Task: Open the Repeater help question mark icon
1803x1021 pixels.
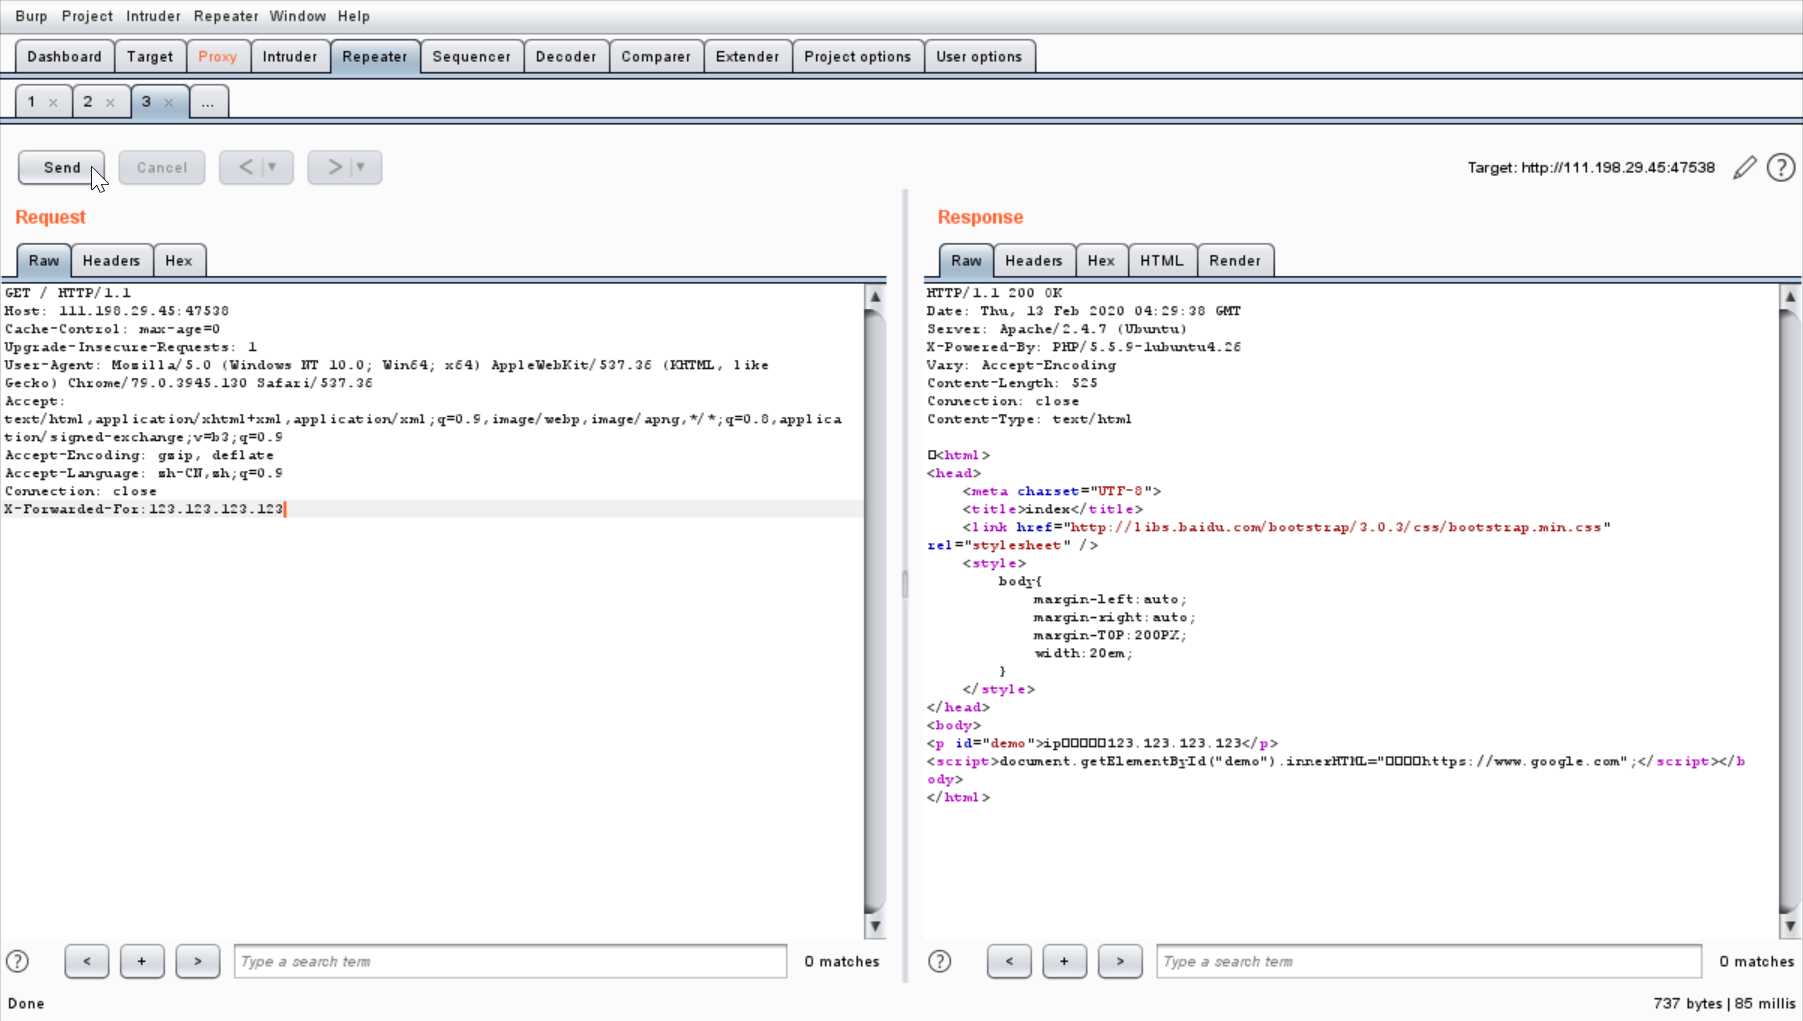Action: tap(1781, 168)
